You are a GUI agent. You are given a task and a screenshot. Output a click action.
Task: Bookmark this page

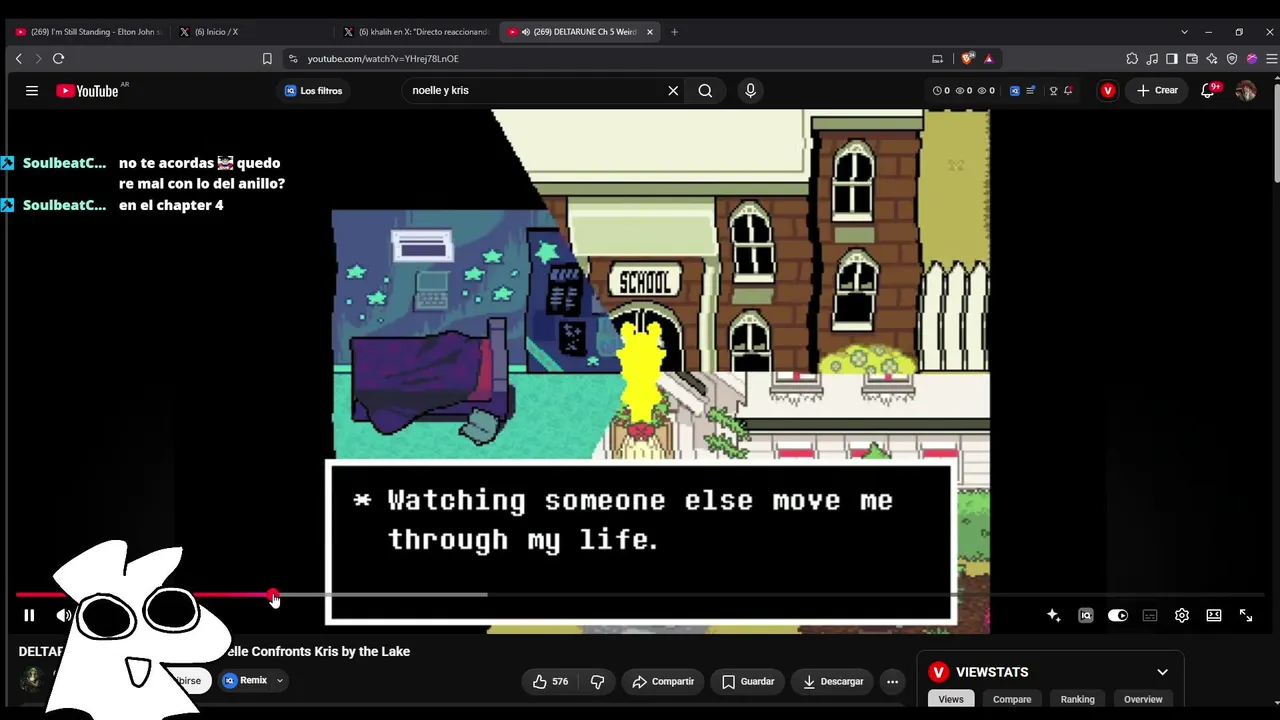[x=267, y=59]
